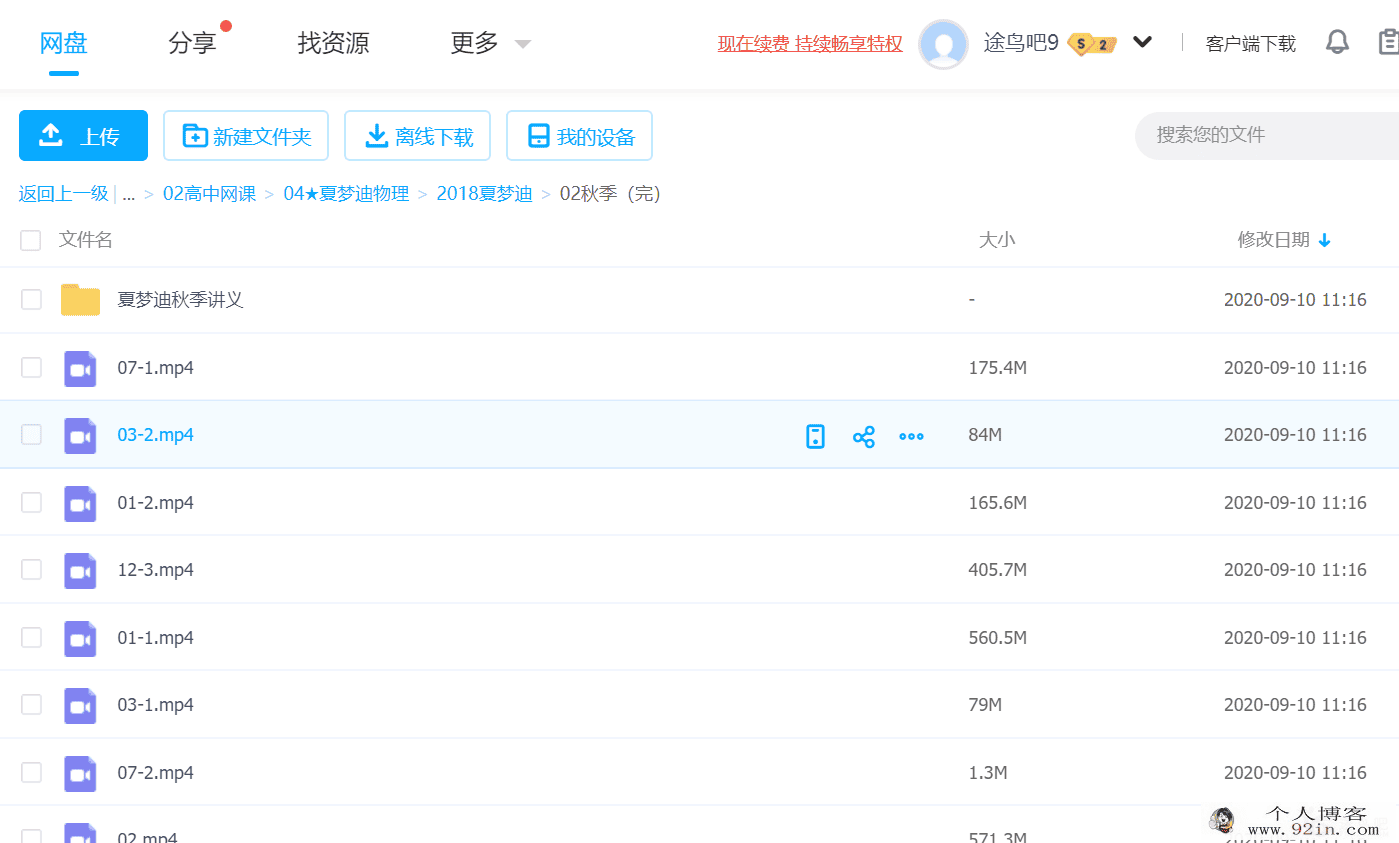Click the username 途鸟吧9

click(1021, 43)
